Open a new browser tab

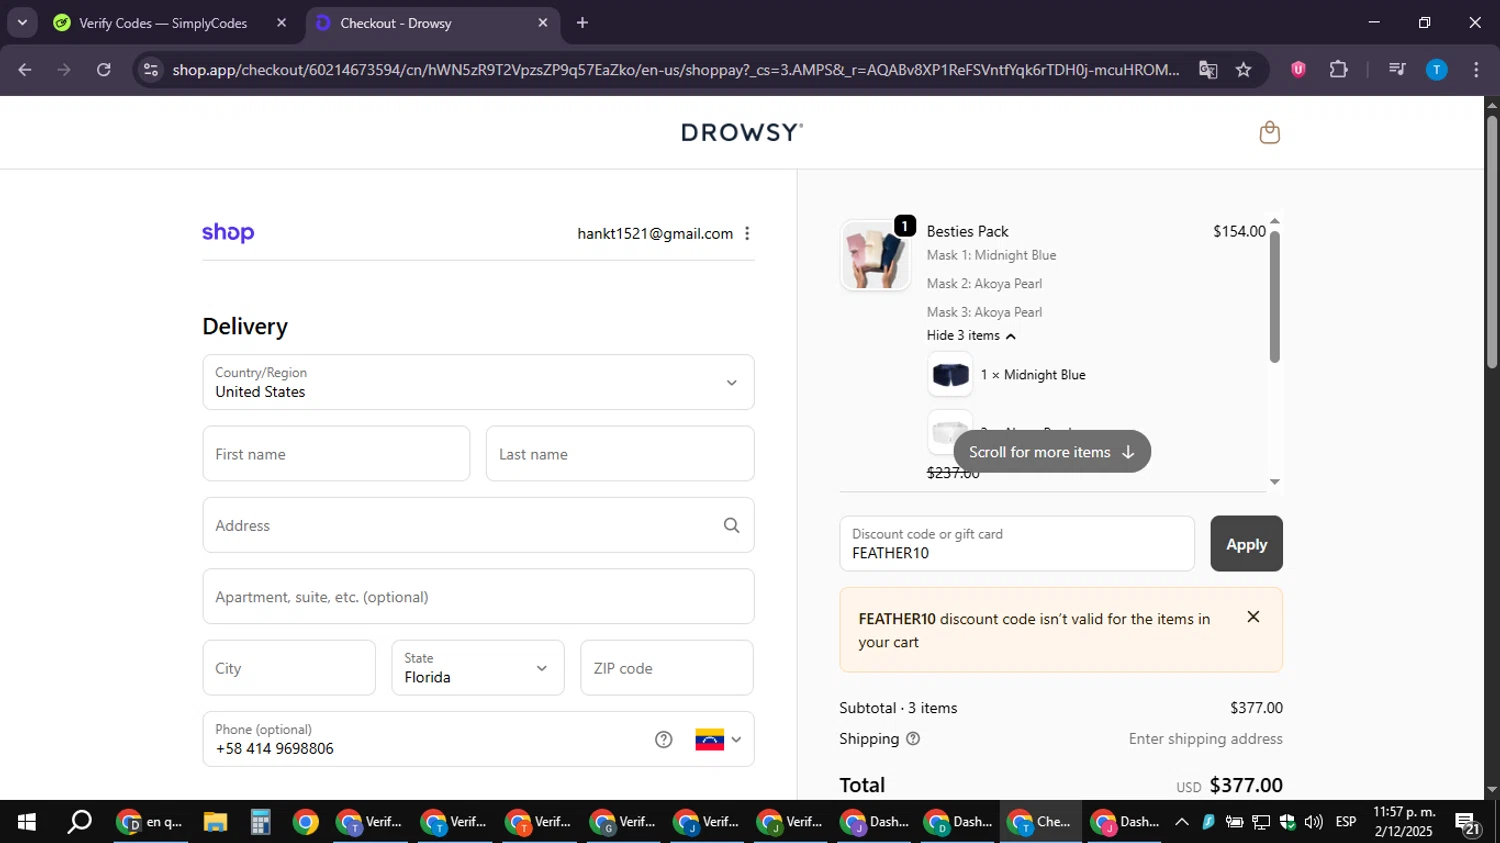click(x=582, y=22)
